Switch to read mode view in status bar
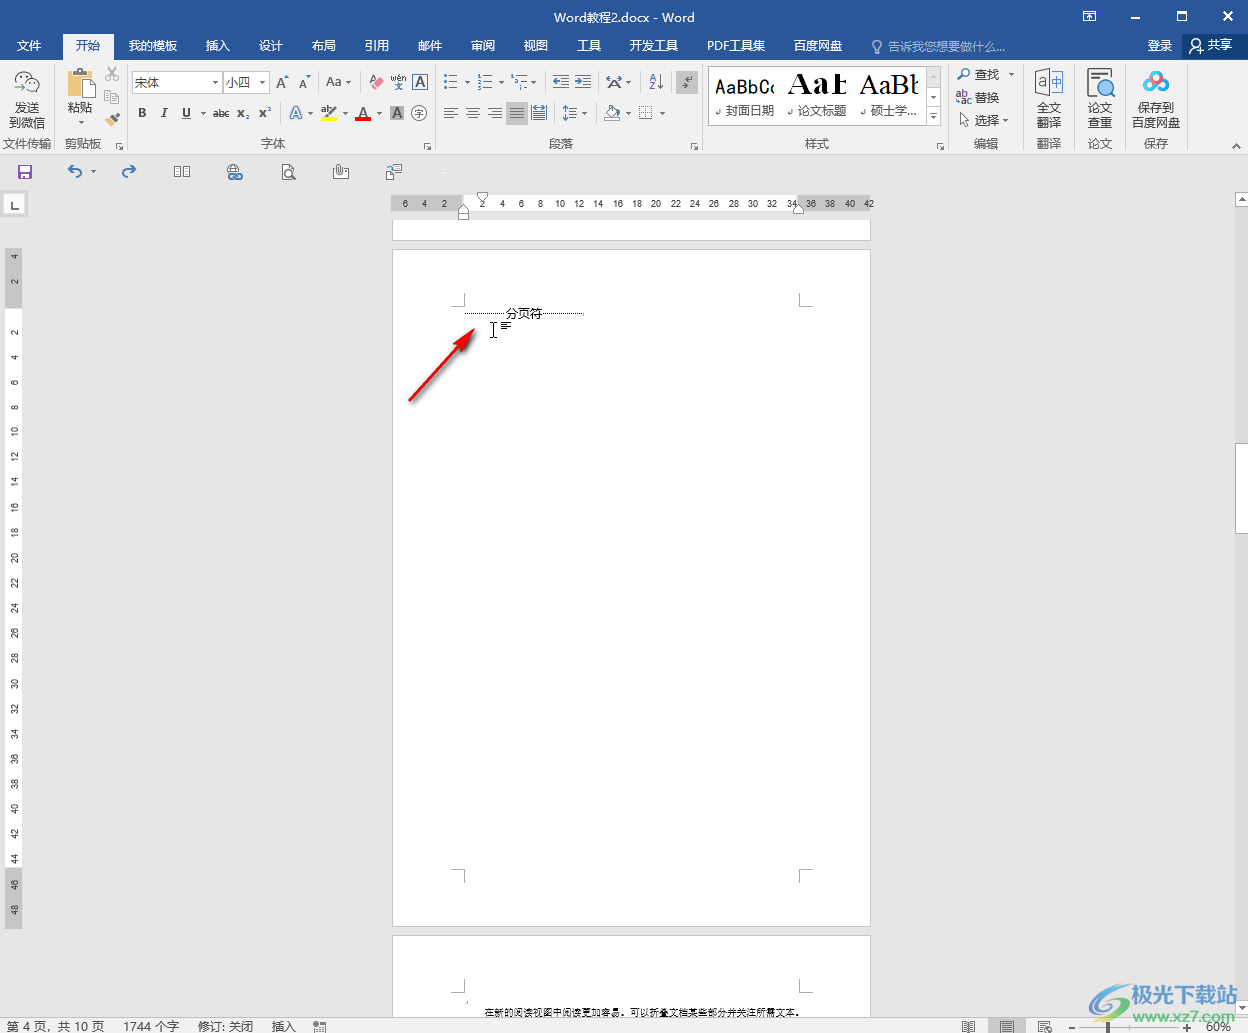 point(968,1026)
